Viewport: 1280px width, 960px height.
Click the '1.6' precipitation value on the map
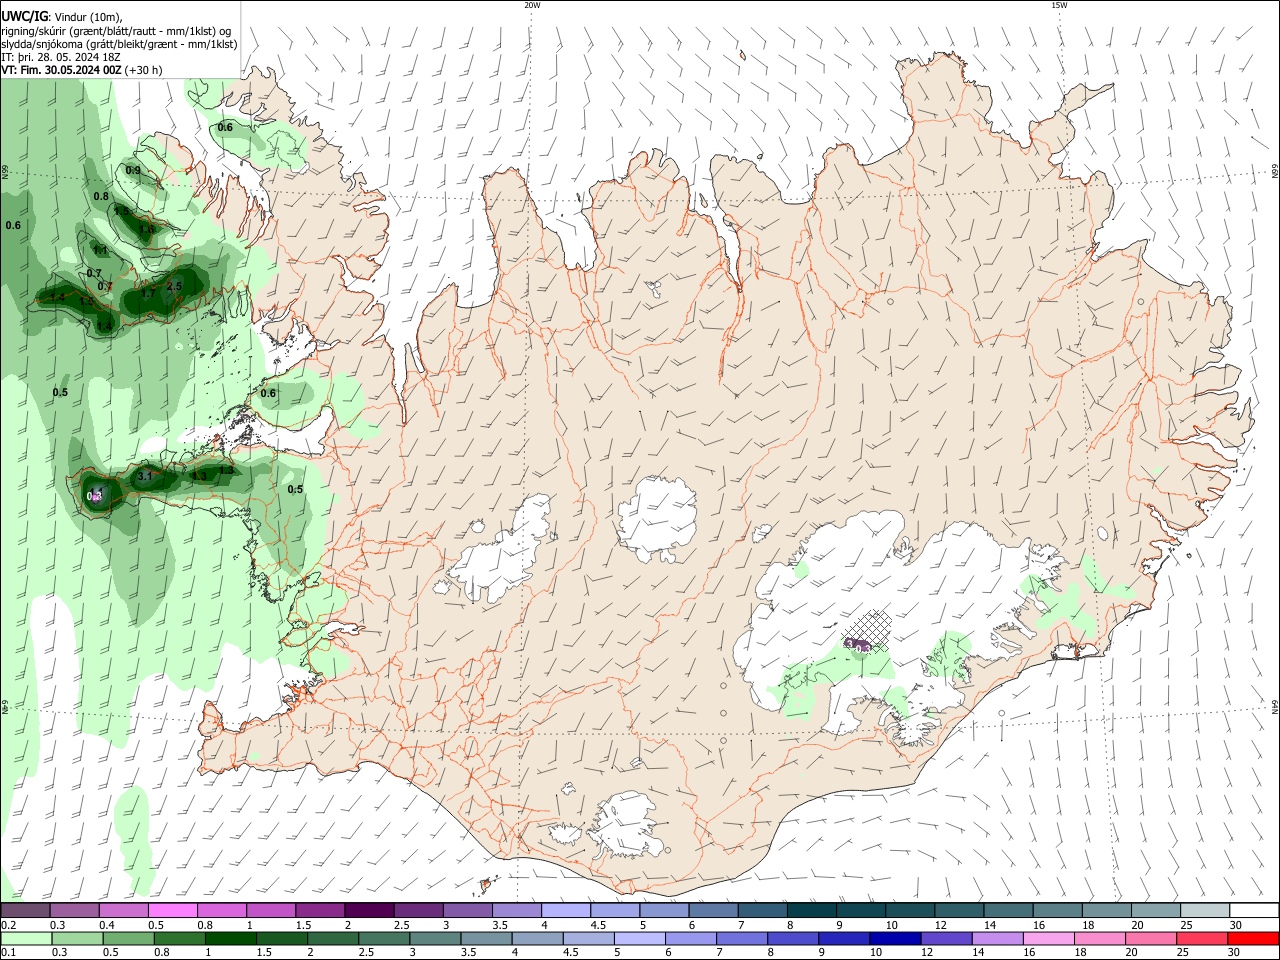[147, 230]
